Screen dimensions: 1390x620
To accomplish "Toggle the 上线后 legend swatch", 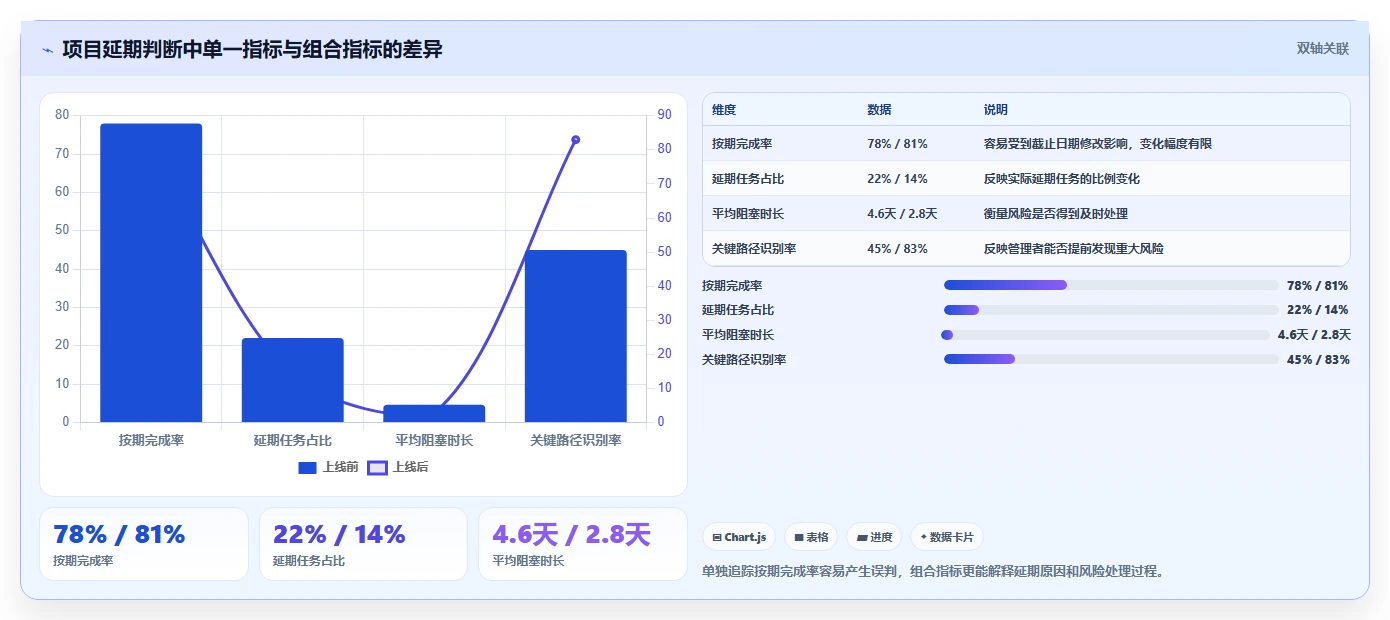I will click(377, 467).
